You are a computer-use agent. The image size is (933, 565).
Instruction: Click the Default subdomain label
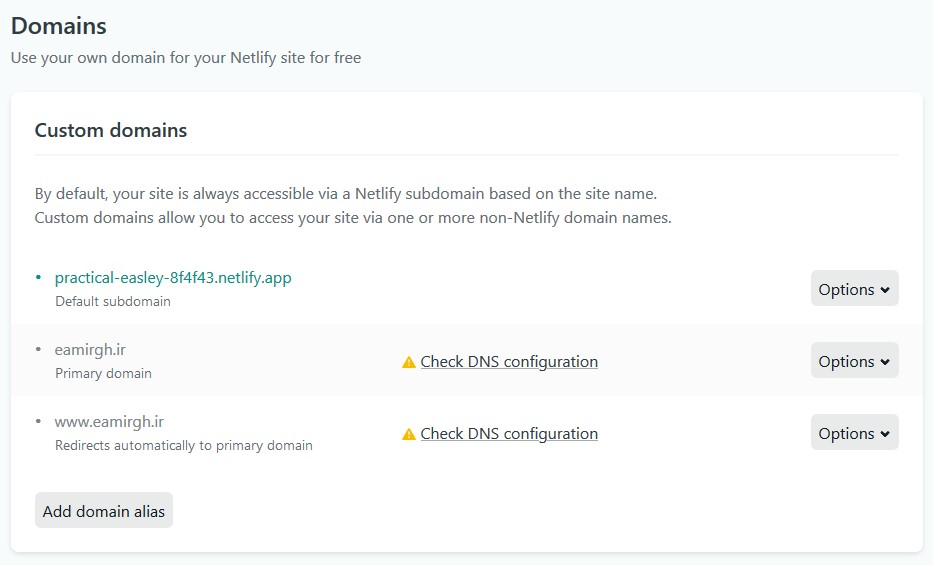(x=113, y=301)
